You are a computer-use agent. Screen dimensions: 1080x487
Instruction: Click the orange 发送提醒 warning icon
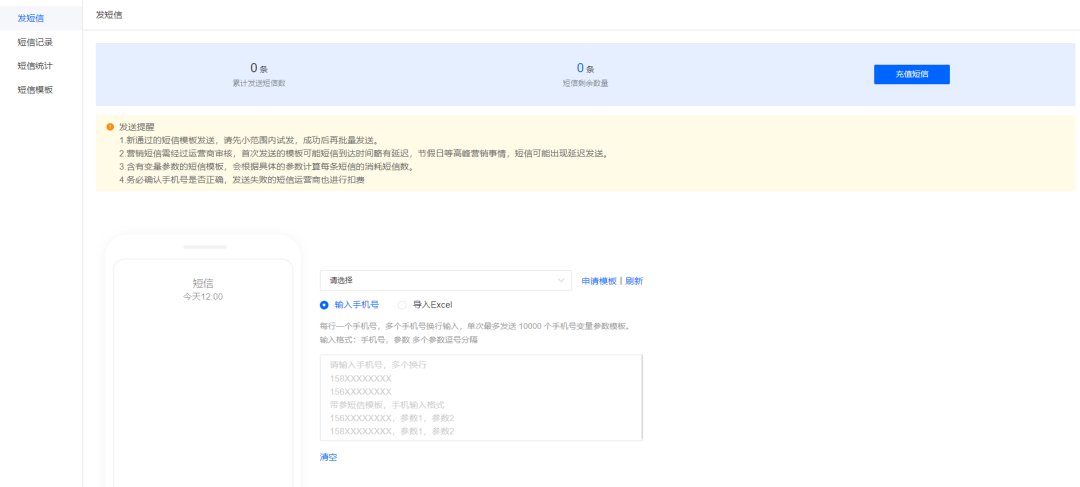coord(110,127)
